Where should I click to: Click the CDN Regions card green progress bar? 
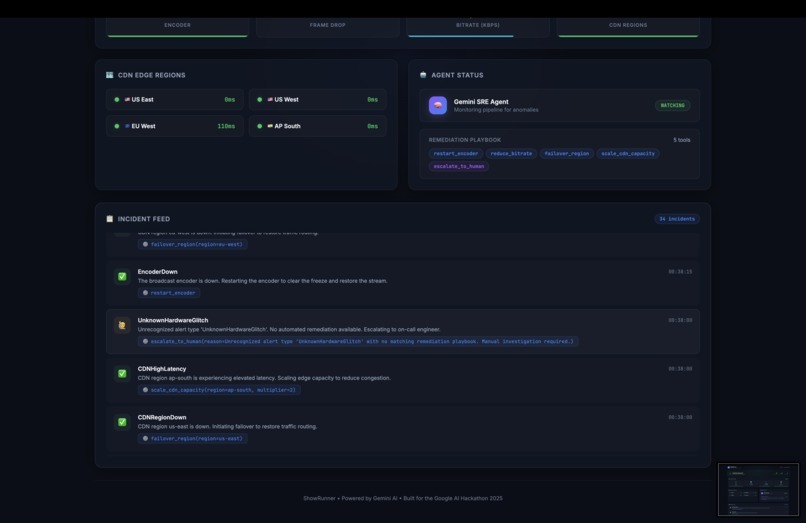pos(628,36)
